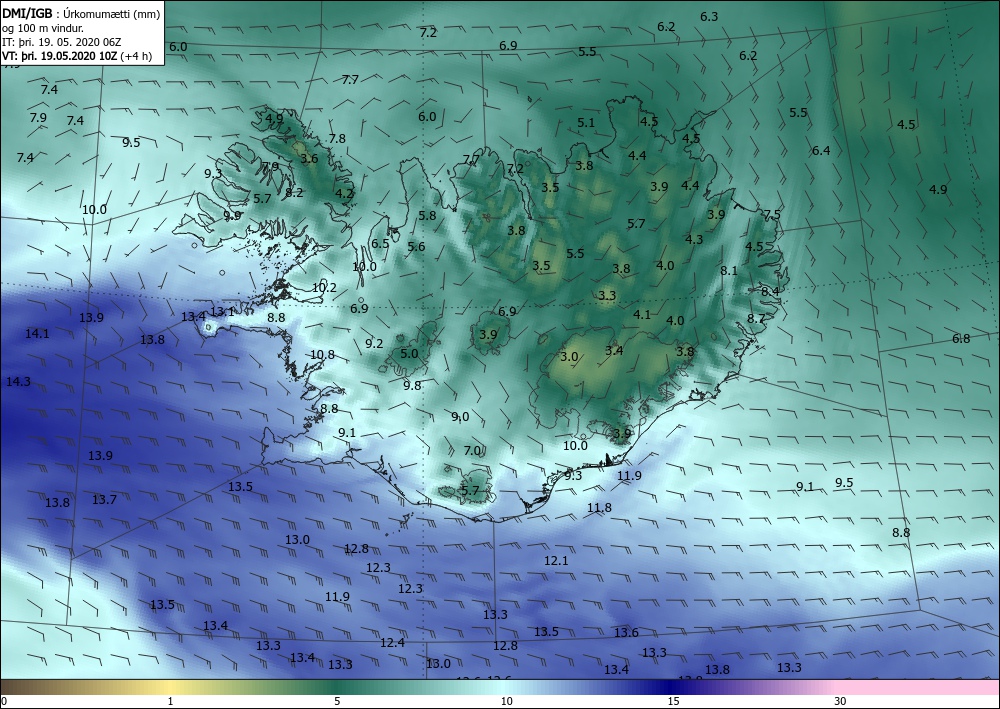Viewport: 1000px width, 709px height.
Task: Click the yellow part of the color scale above 1
Action: (x=170, y=687)
